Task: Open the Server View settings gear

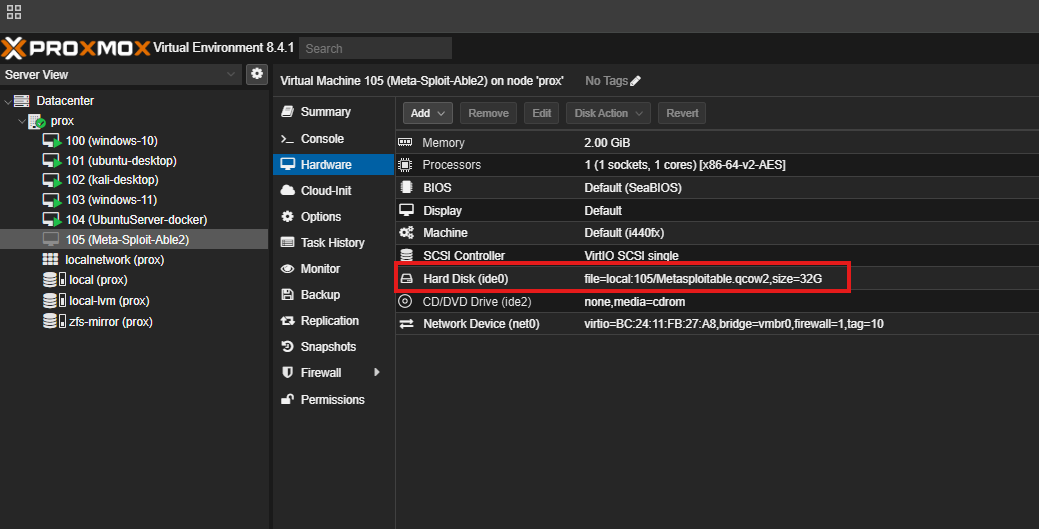Action: pos(257,74)
